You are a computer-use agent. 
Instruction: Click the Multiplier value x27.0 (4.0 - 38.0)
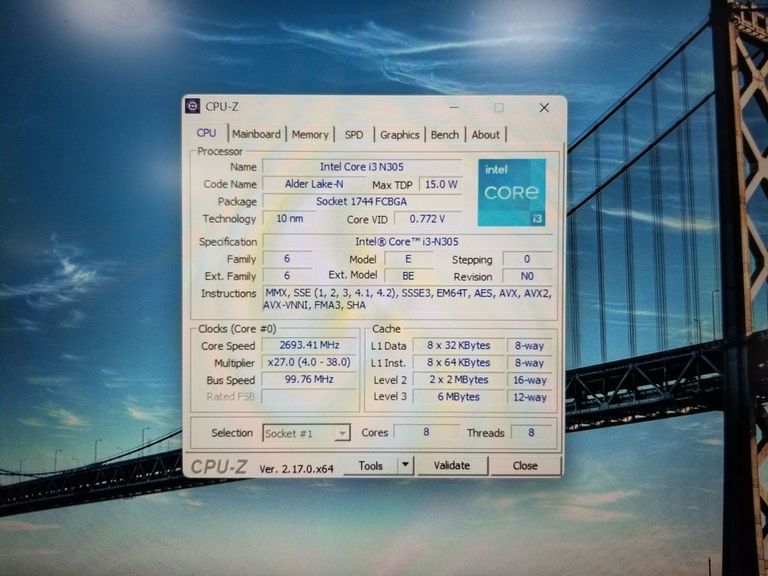click(x=310, y=362)
